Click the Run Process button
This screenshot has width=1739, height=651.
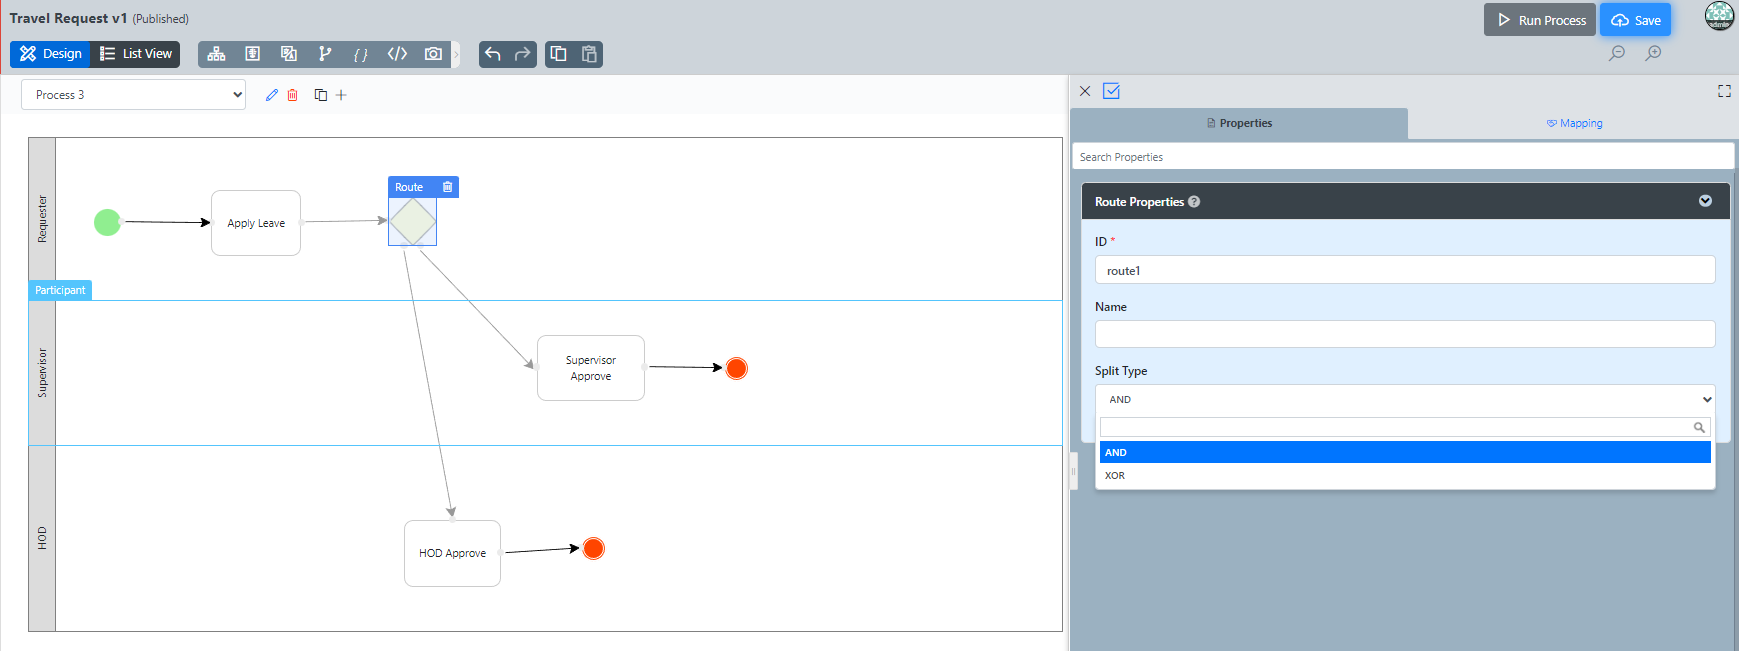[1540, 20]
